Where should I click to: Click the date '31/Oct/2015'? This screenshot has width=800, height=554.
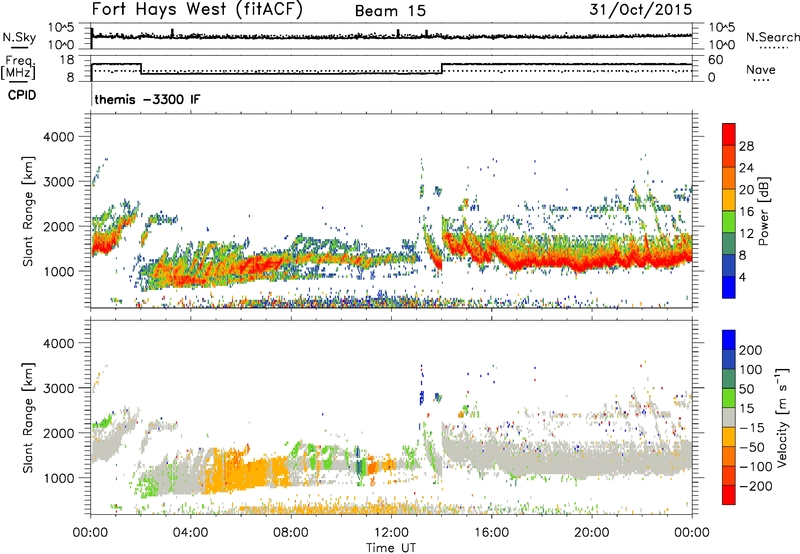(641, 9)
